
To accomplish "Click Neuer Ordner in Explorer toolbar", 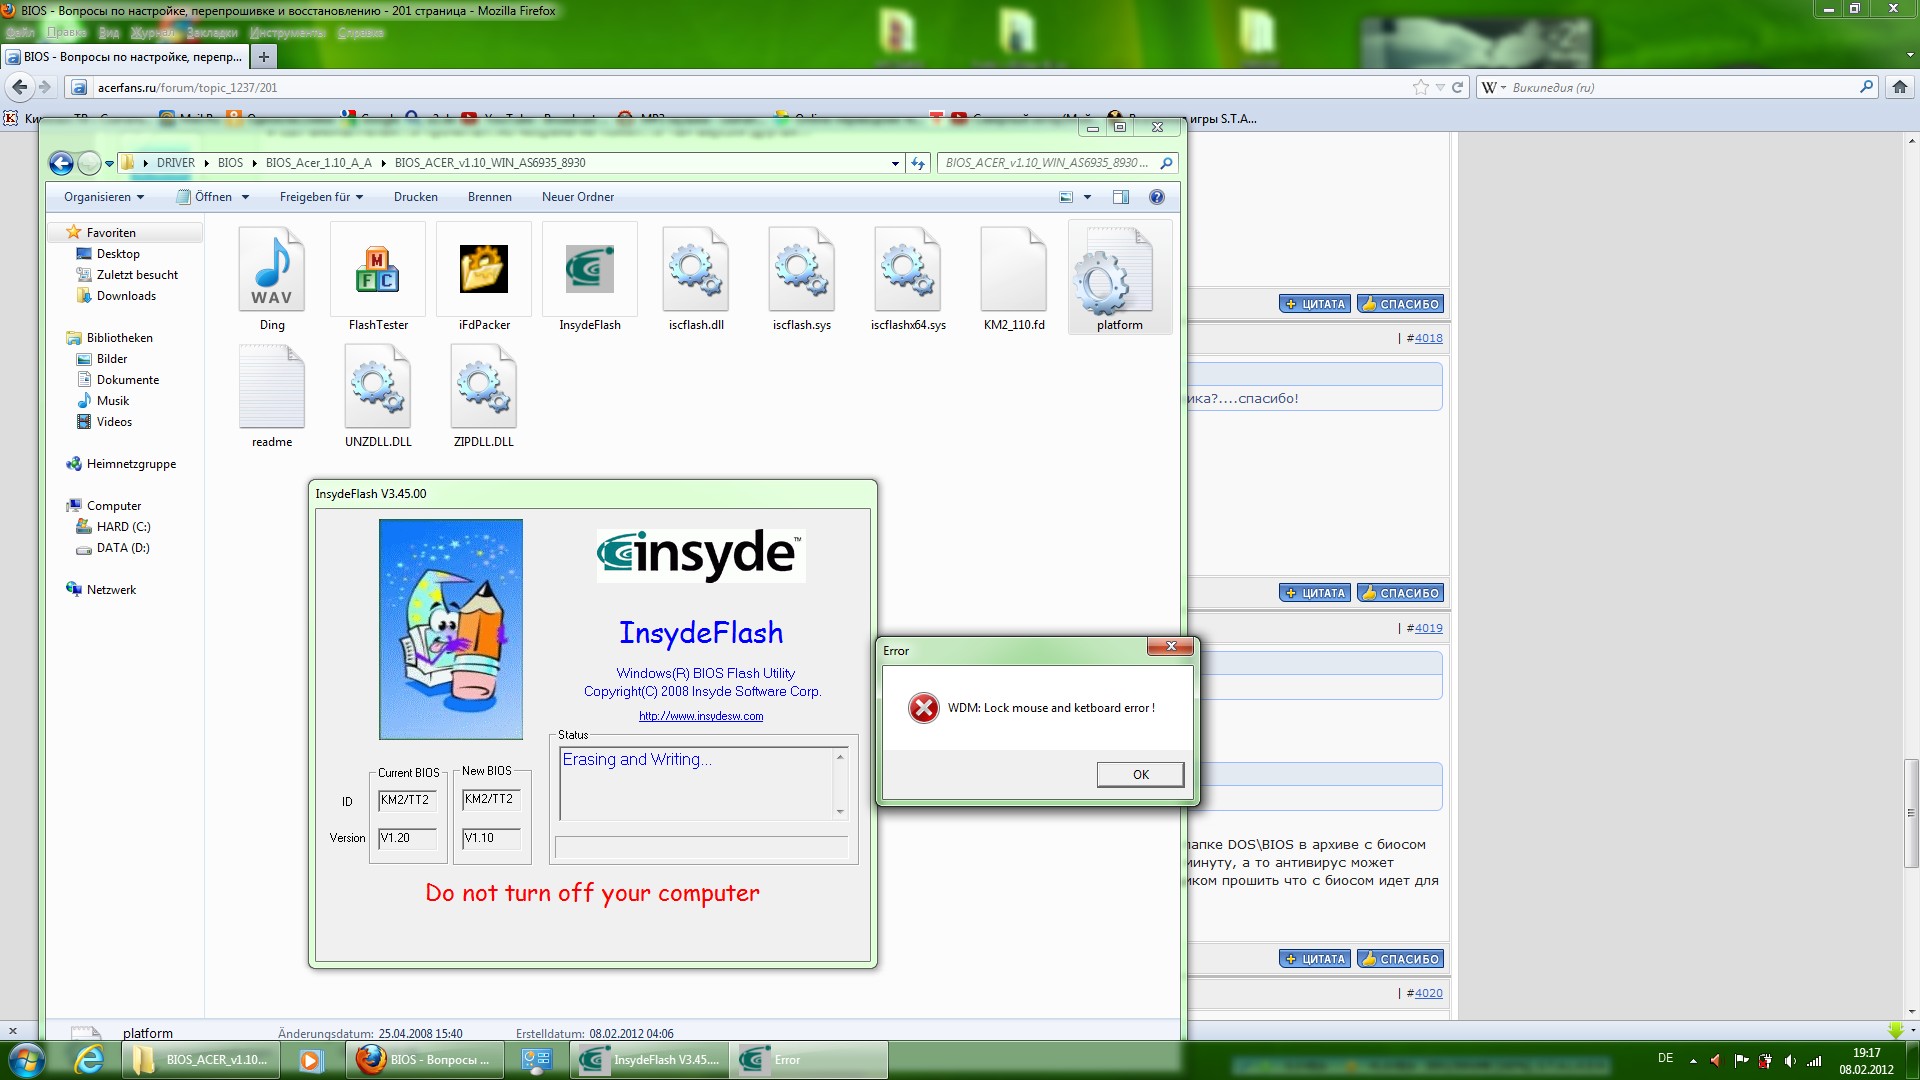I will click(x=578, y=197).
